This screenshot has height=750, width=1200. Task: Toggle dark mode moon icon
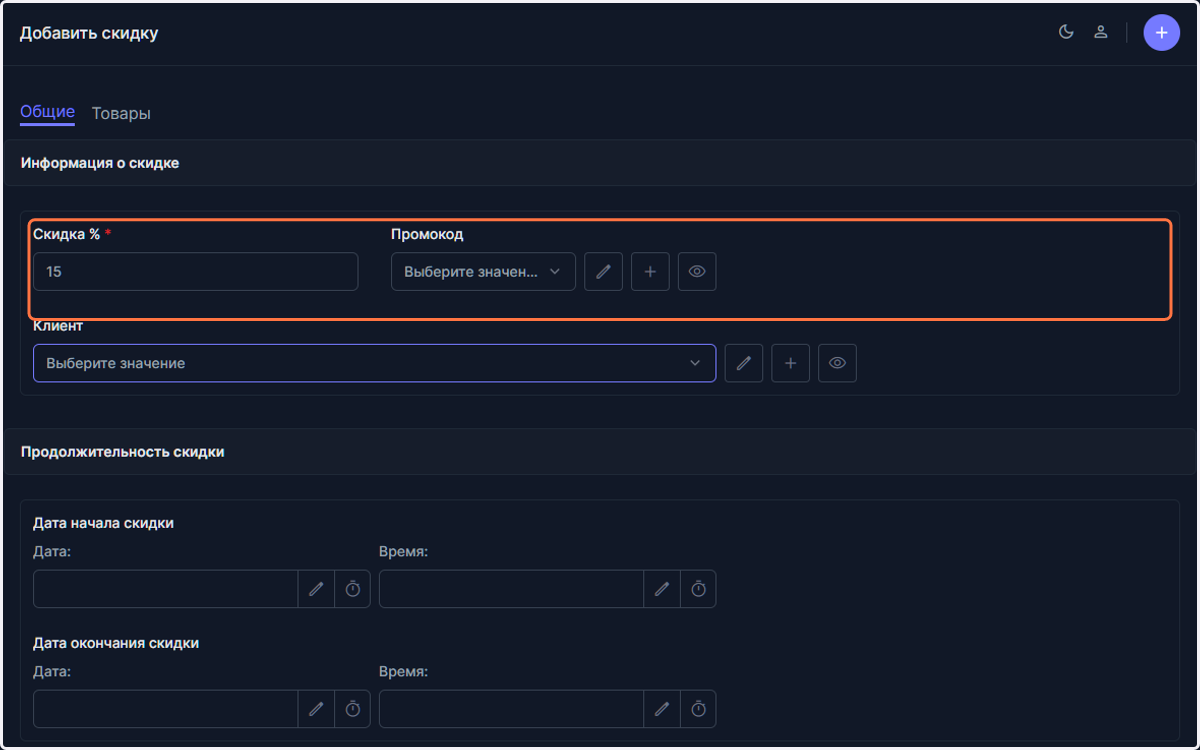pyautogui.click(x=1066, y=32)
